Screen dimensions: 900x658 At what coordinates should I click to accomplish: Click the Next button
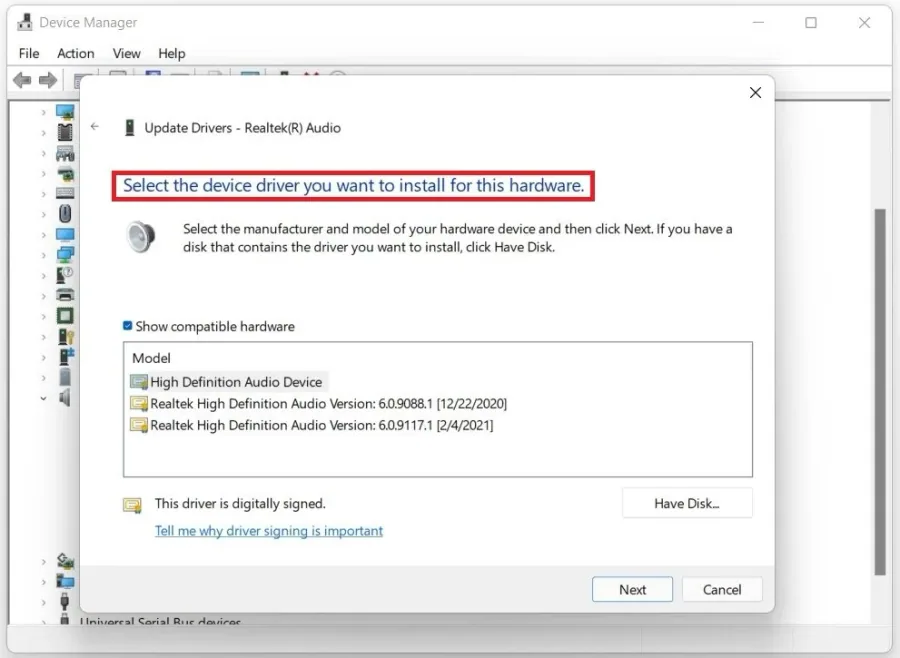click(x=633, y=590)
